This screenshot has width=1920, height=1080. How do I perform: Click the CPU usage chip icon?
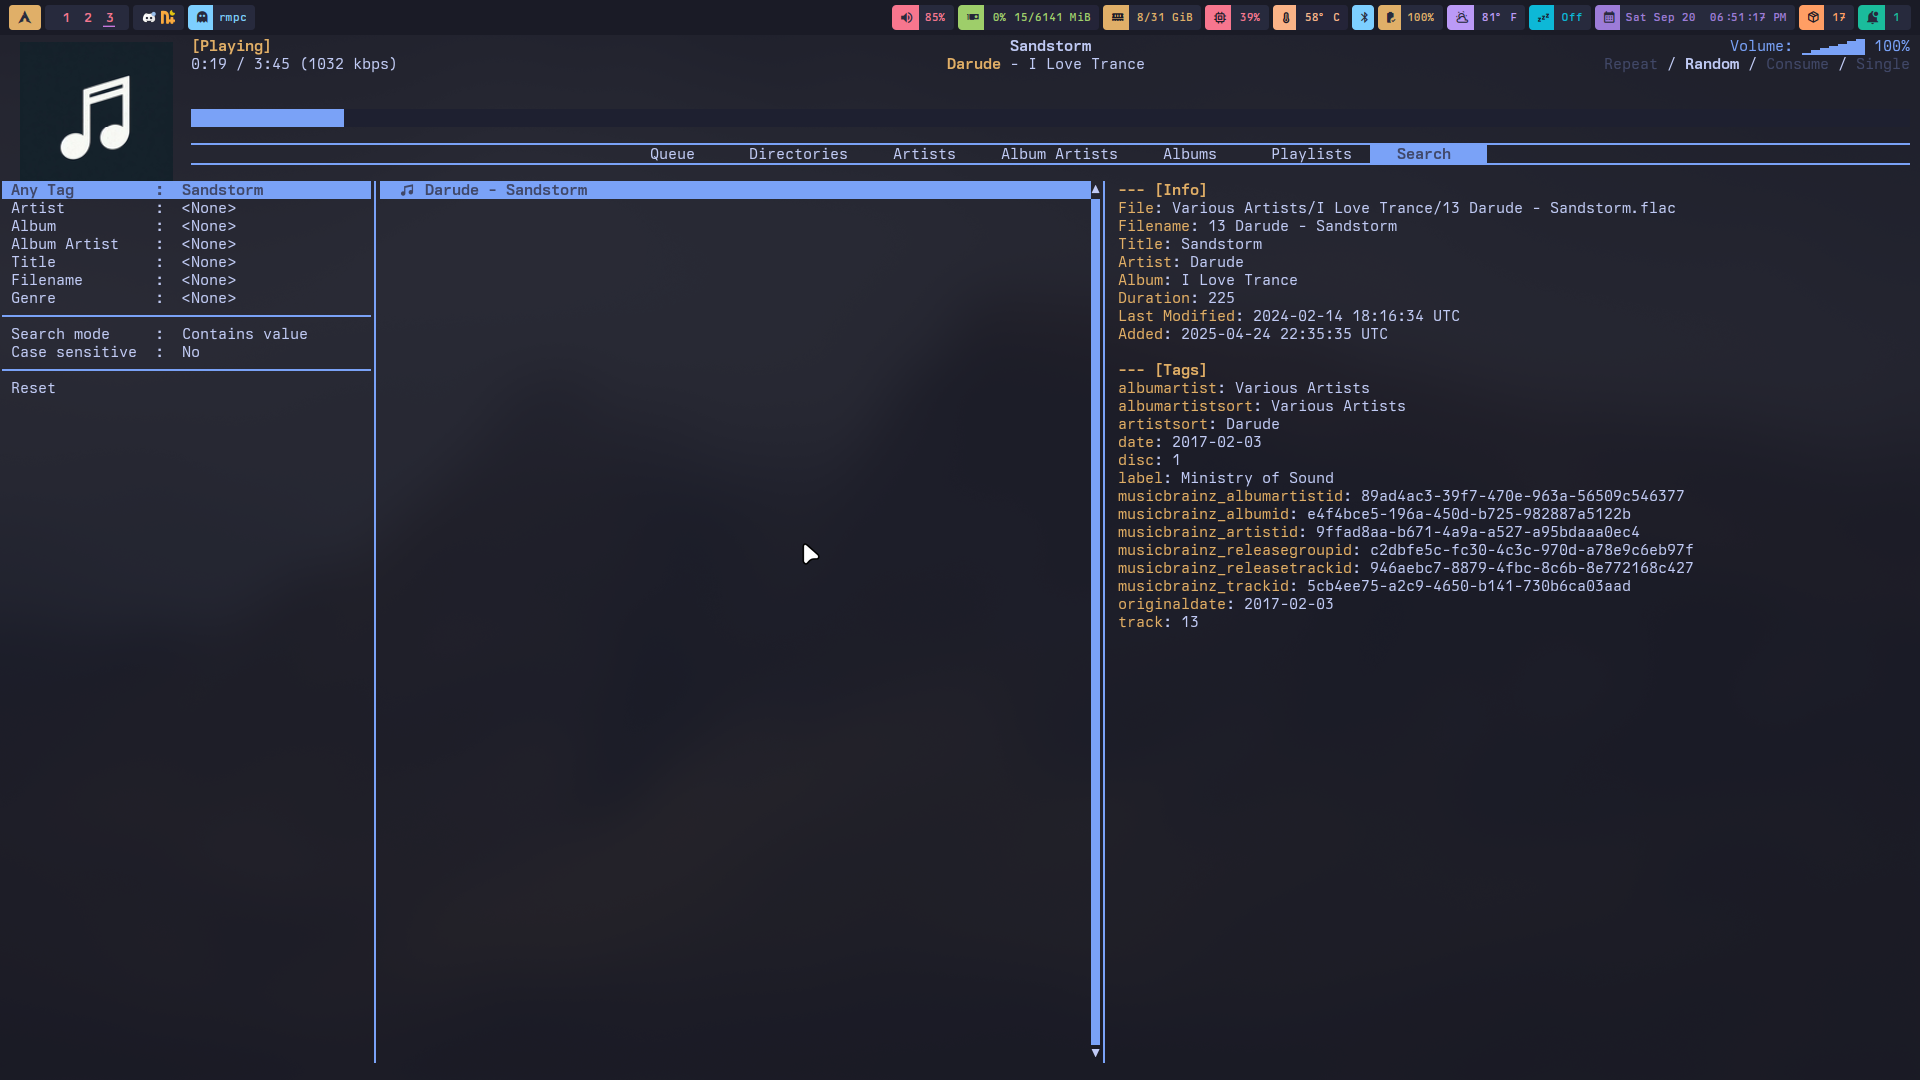(1218, 17)
